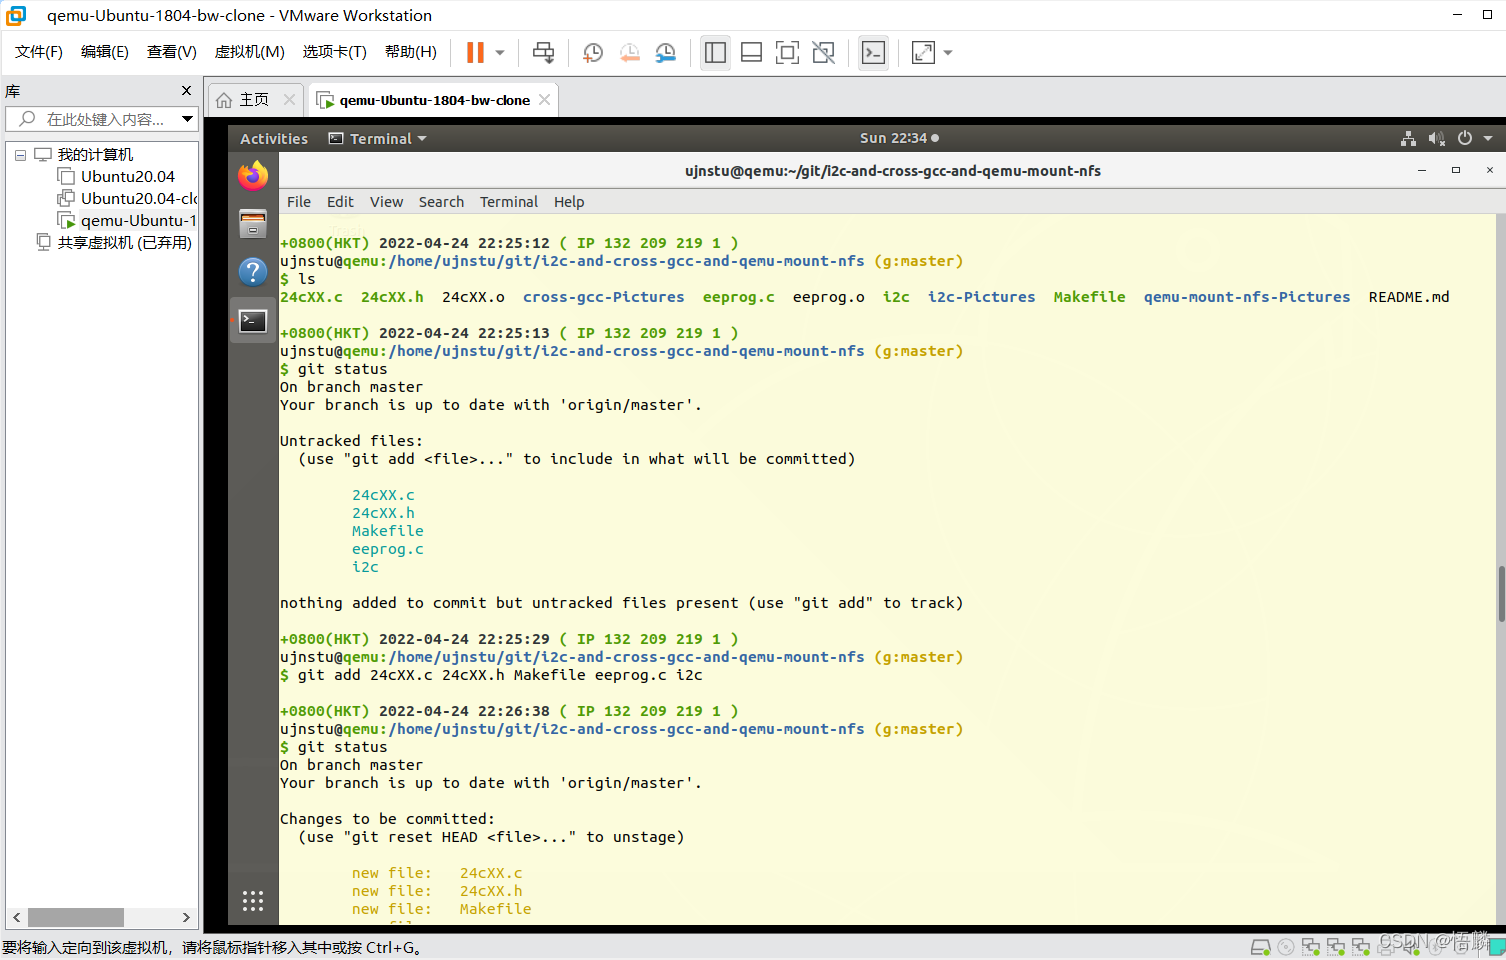Click the Ubuntu power icon
The image size is (1506, 960).
(1465, 139)
